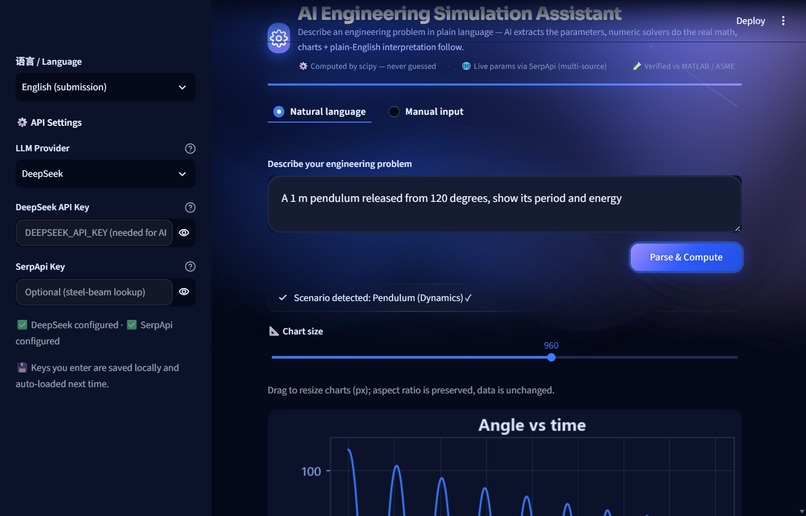Click the gear icon near Computed by scipy
The width and height of the screenshot is (806, 516).
click(x=303, y=66)
